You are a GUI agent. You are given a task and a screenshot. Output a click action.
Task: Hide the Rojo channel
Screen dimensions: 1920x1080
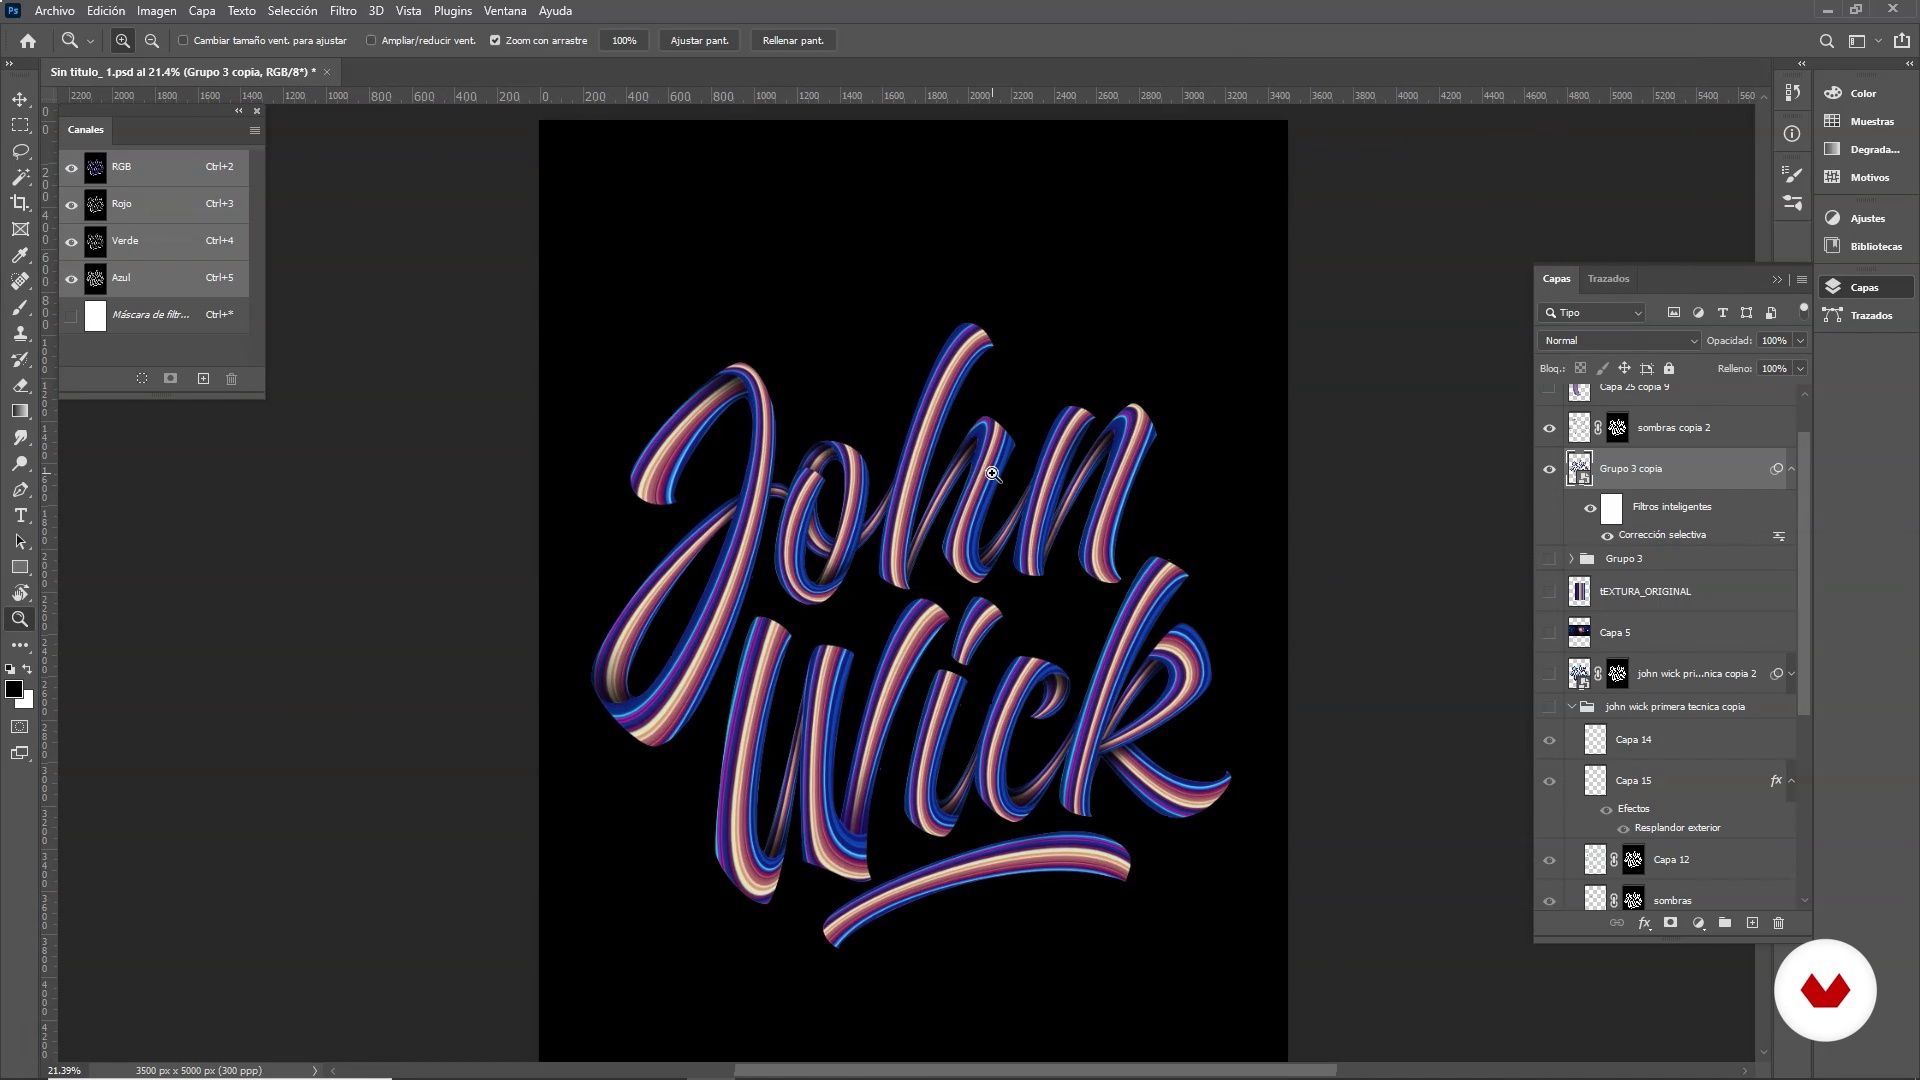[x=71, y=205]
